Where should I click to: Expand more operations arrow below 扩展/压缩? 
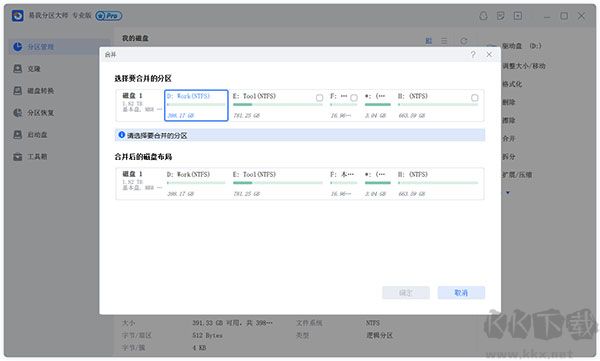tap(508, 193)
